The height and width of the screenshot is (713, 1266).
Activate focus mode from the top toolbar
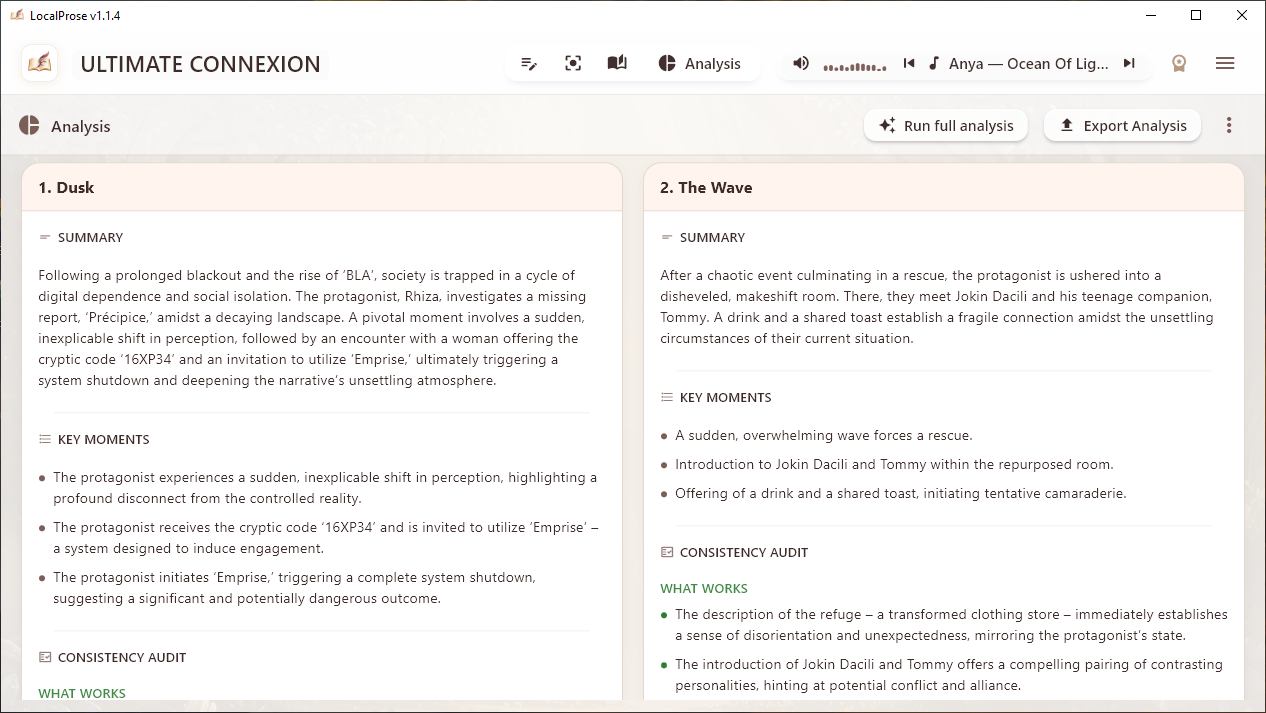573,62
